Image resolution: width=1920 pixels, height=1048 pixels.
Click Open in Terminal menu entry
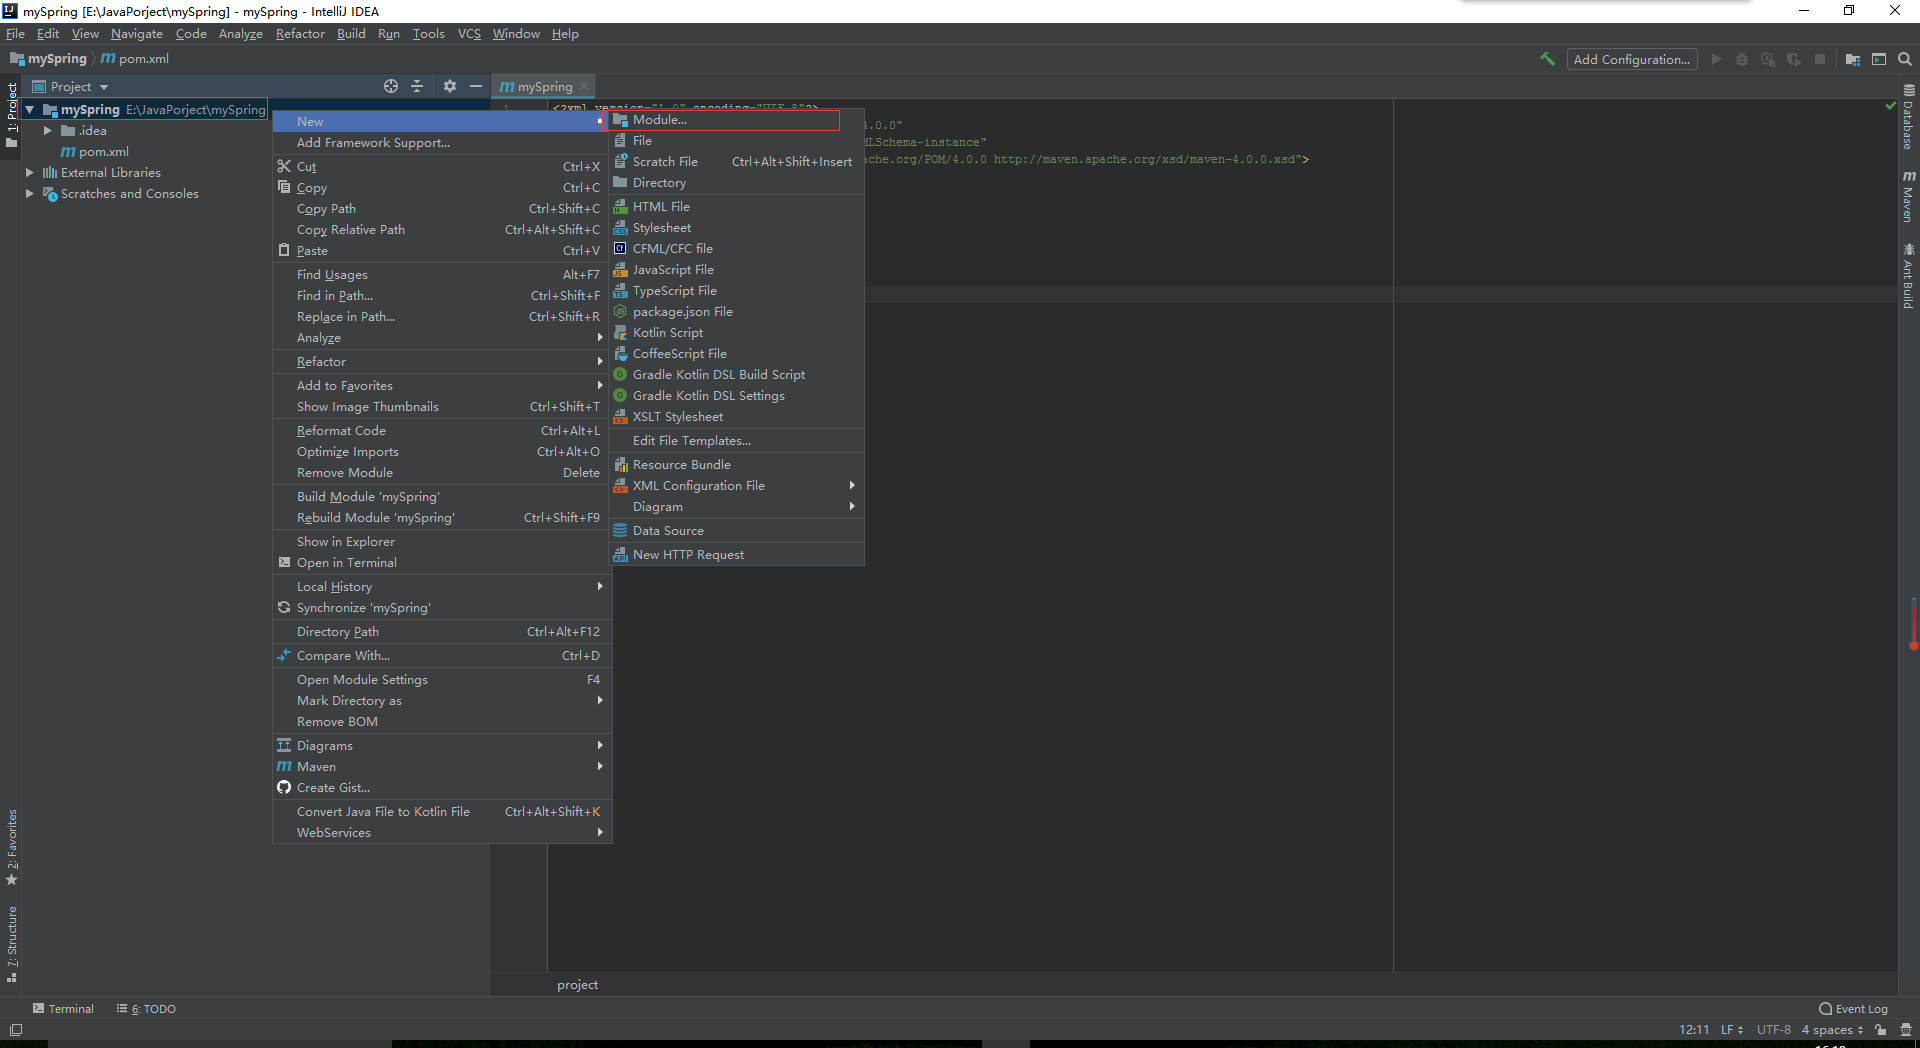(x=442, y=563)
